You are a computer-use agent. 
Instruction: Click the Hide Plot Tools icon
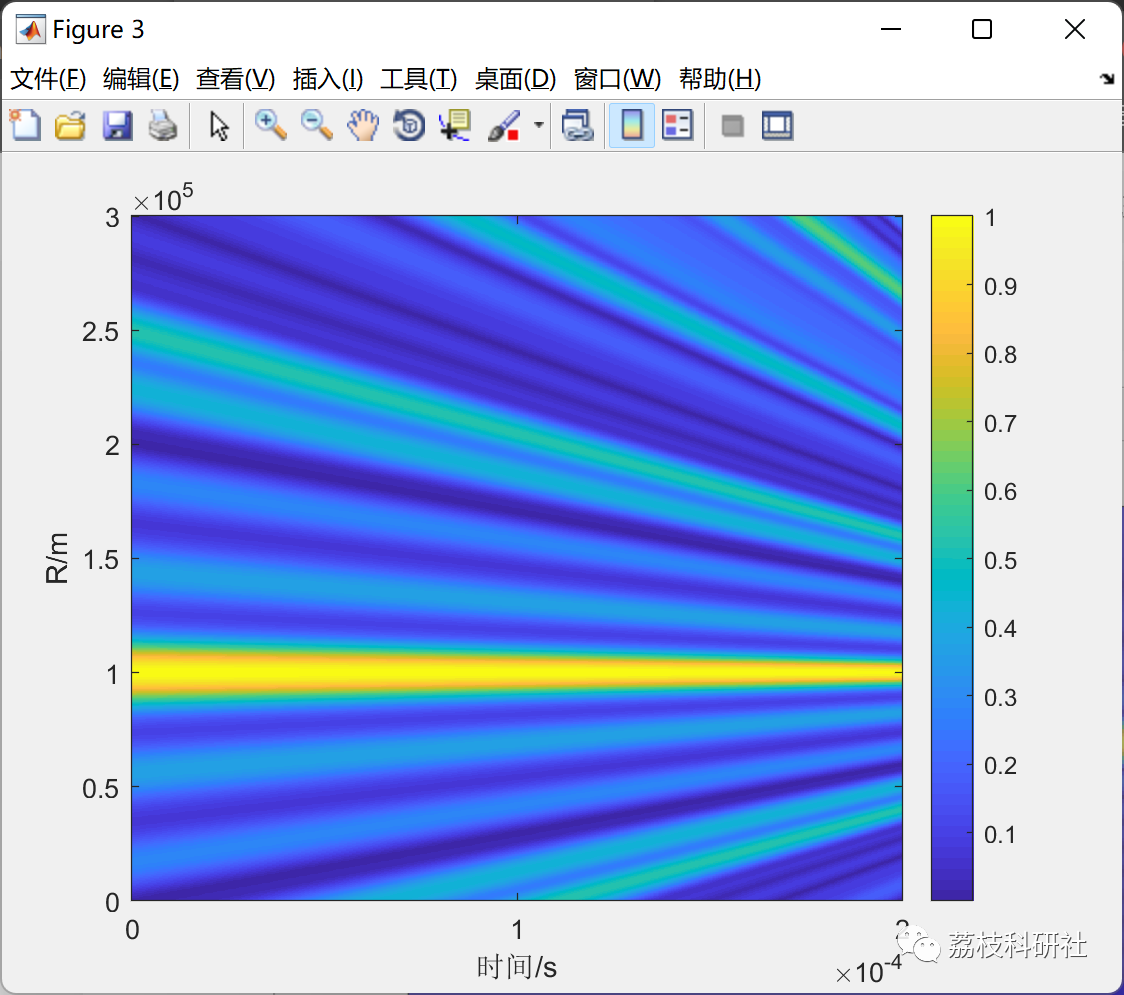click(x=732, y=126)
